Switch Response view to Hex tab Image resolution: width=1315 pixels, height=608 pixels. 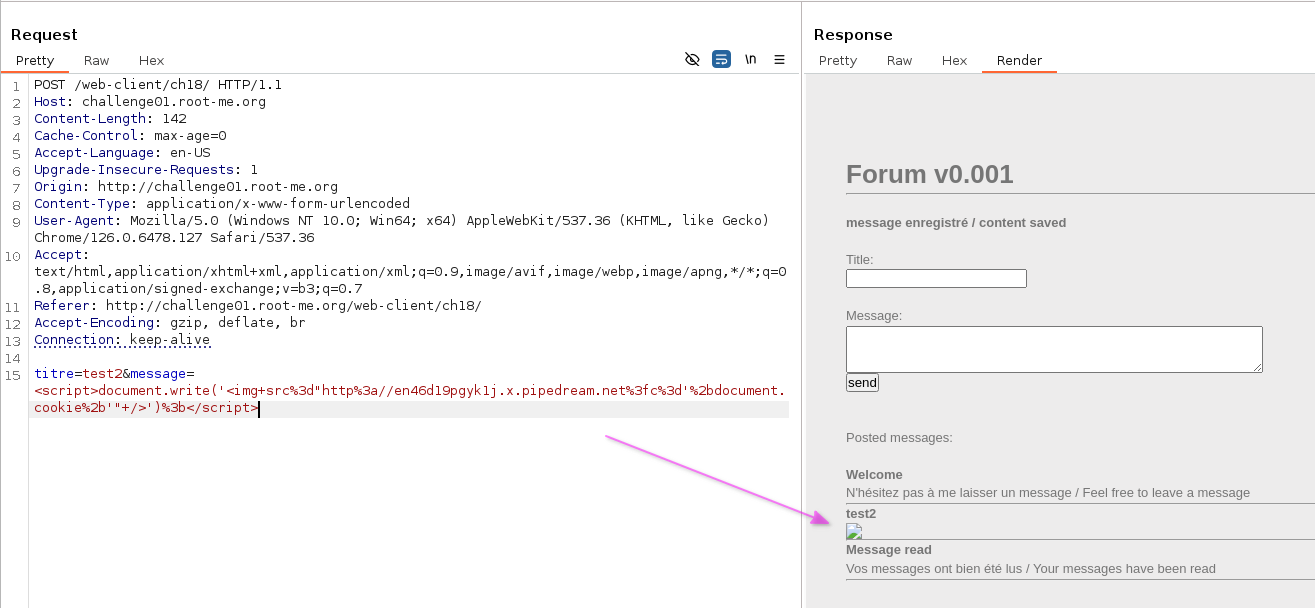pyautogui.click(x=955, y=61)
